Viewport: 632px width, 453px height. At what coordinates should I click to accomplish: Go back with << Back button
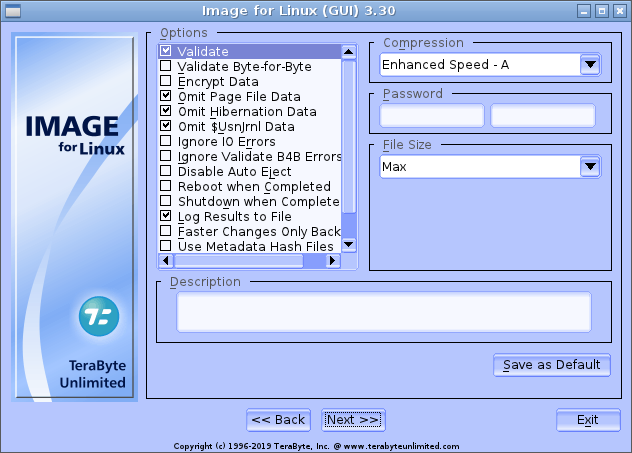pos(279,420)
